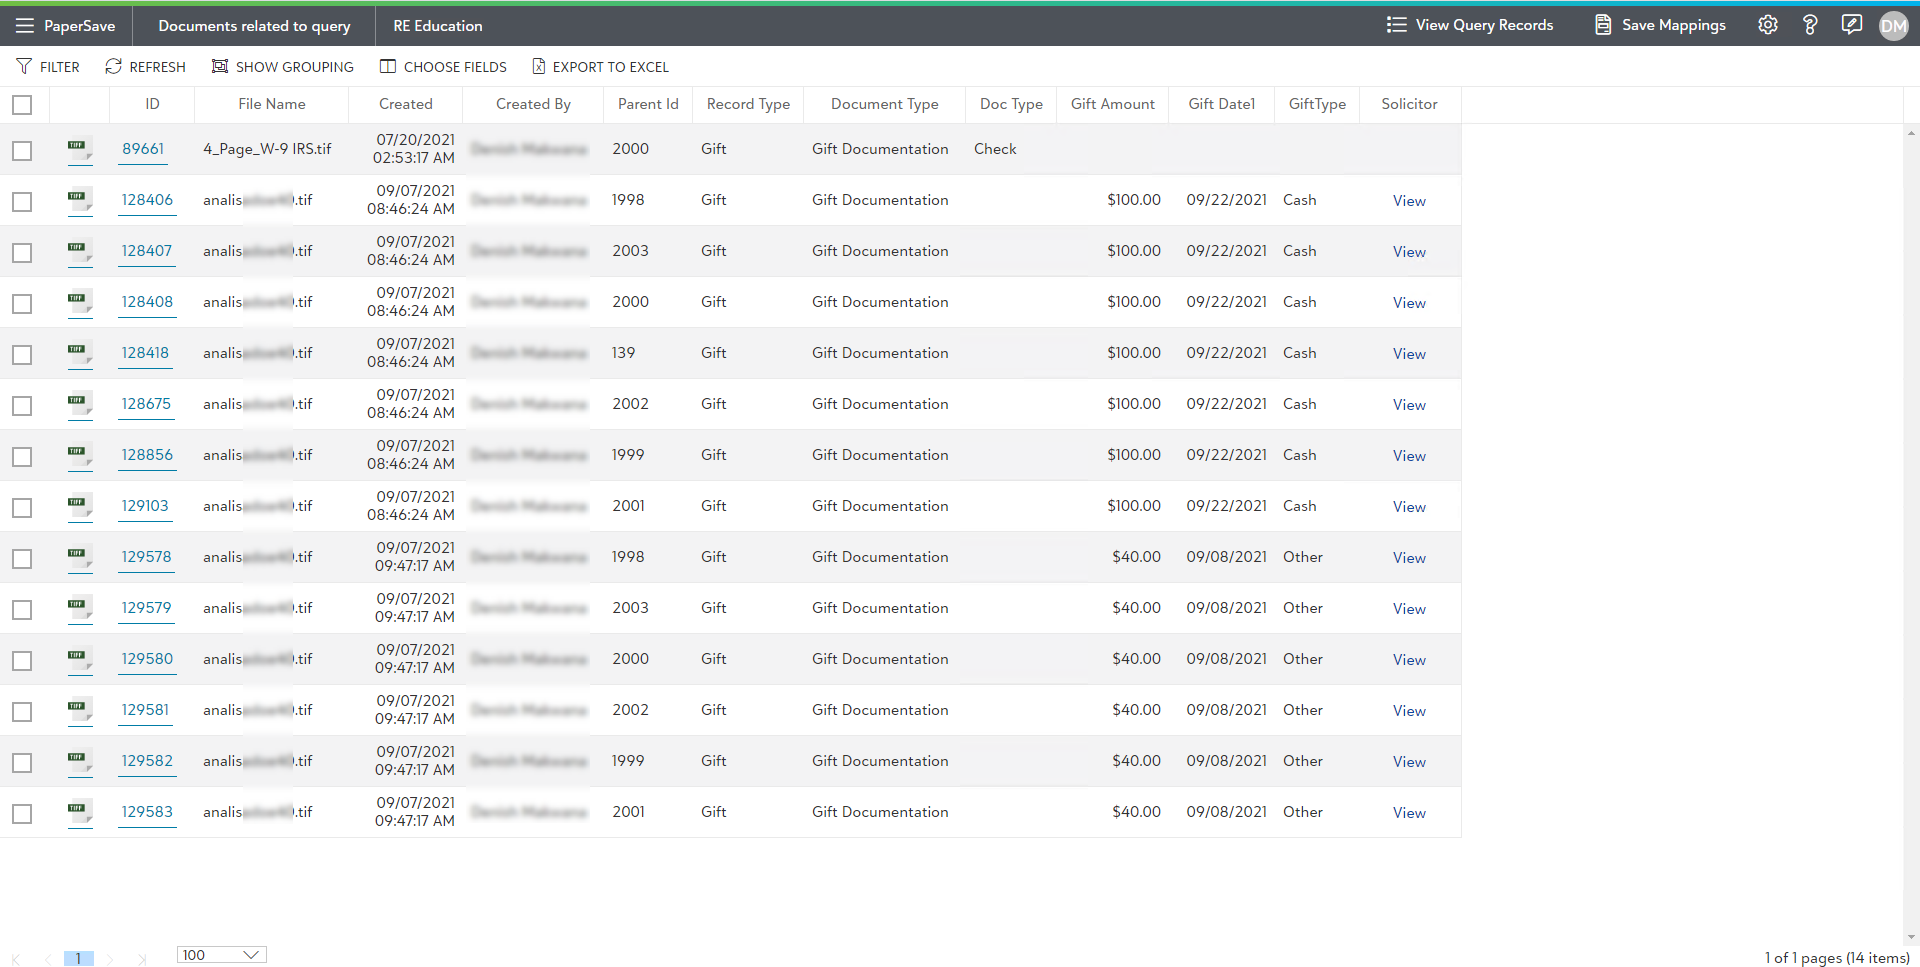Open the page size dropdown showing 100
1920x967 pixels.
click(221, 955)
